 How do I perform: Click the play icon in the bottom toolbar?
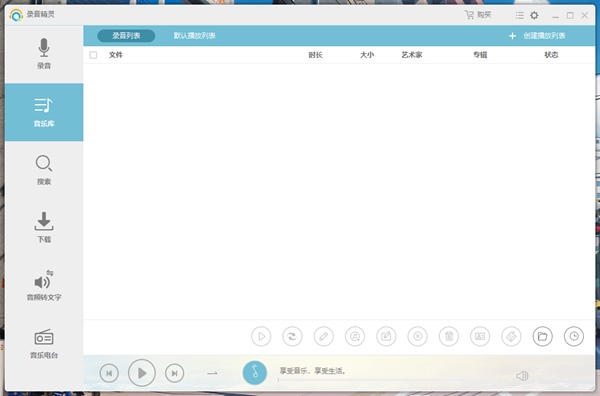[261, 336]
